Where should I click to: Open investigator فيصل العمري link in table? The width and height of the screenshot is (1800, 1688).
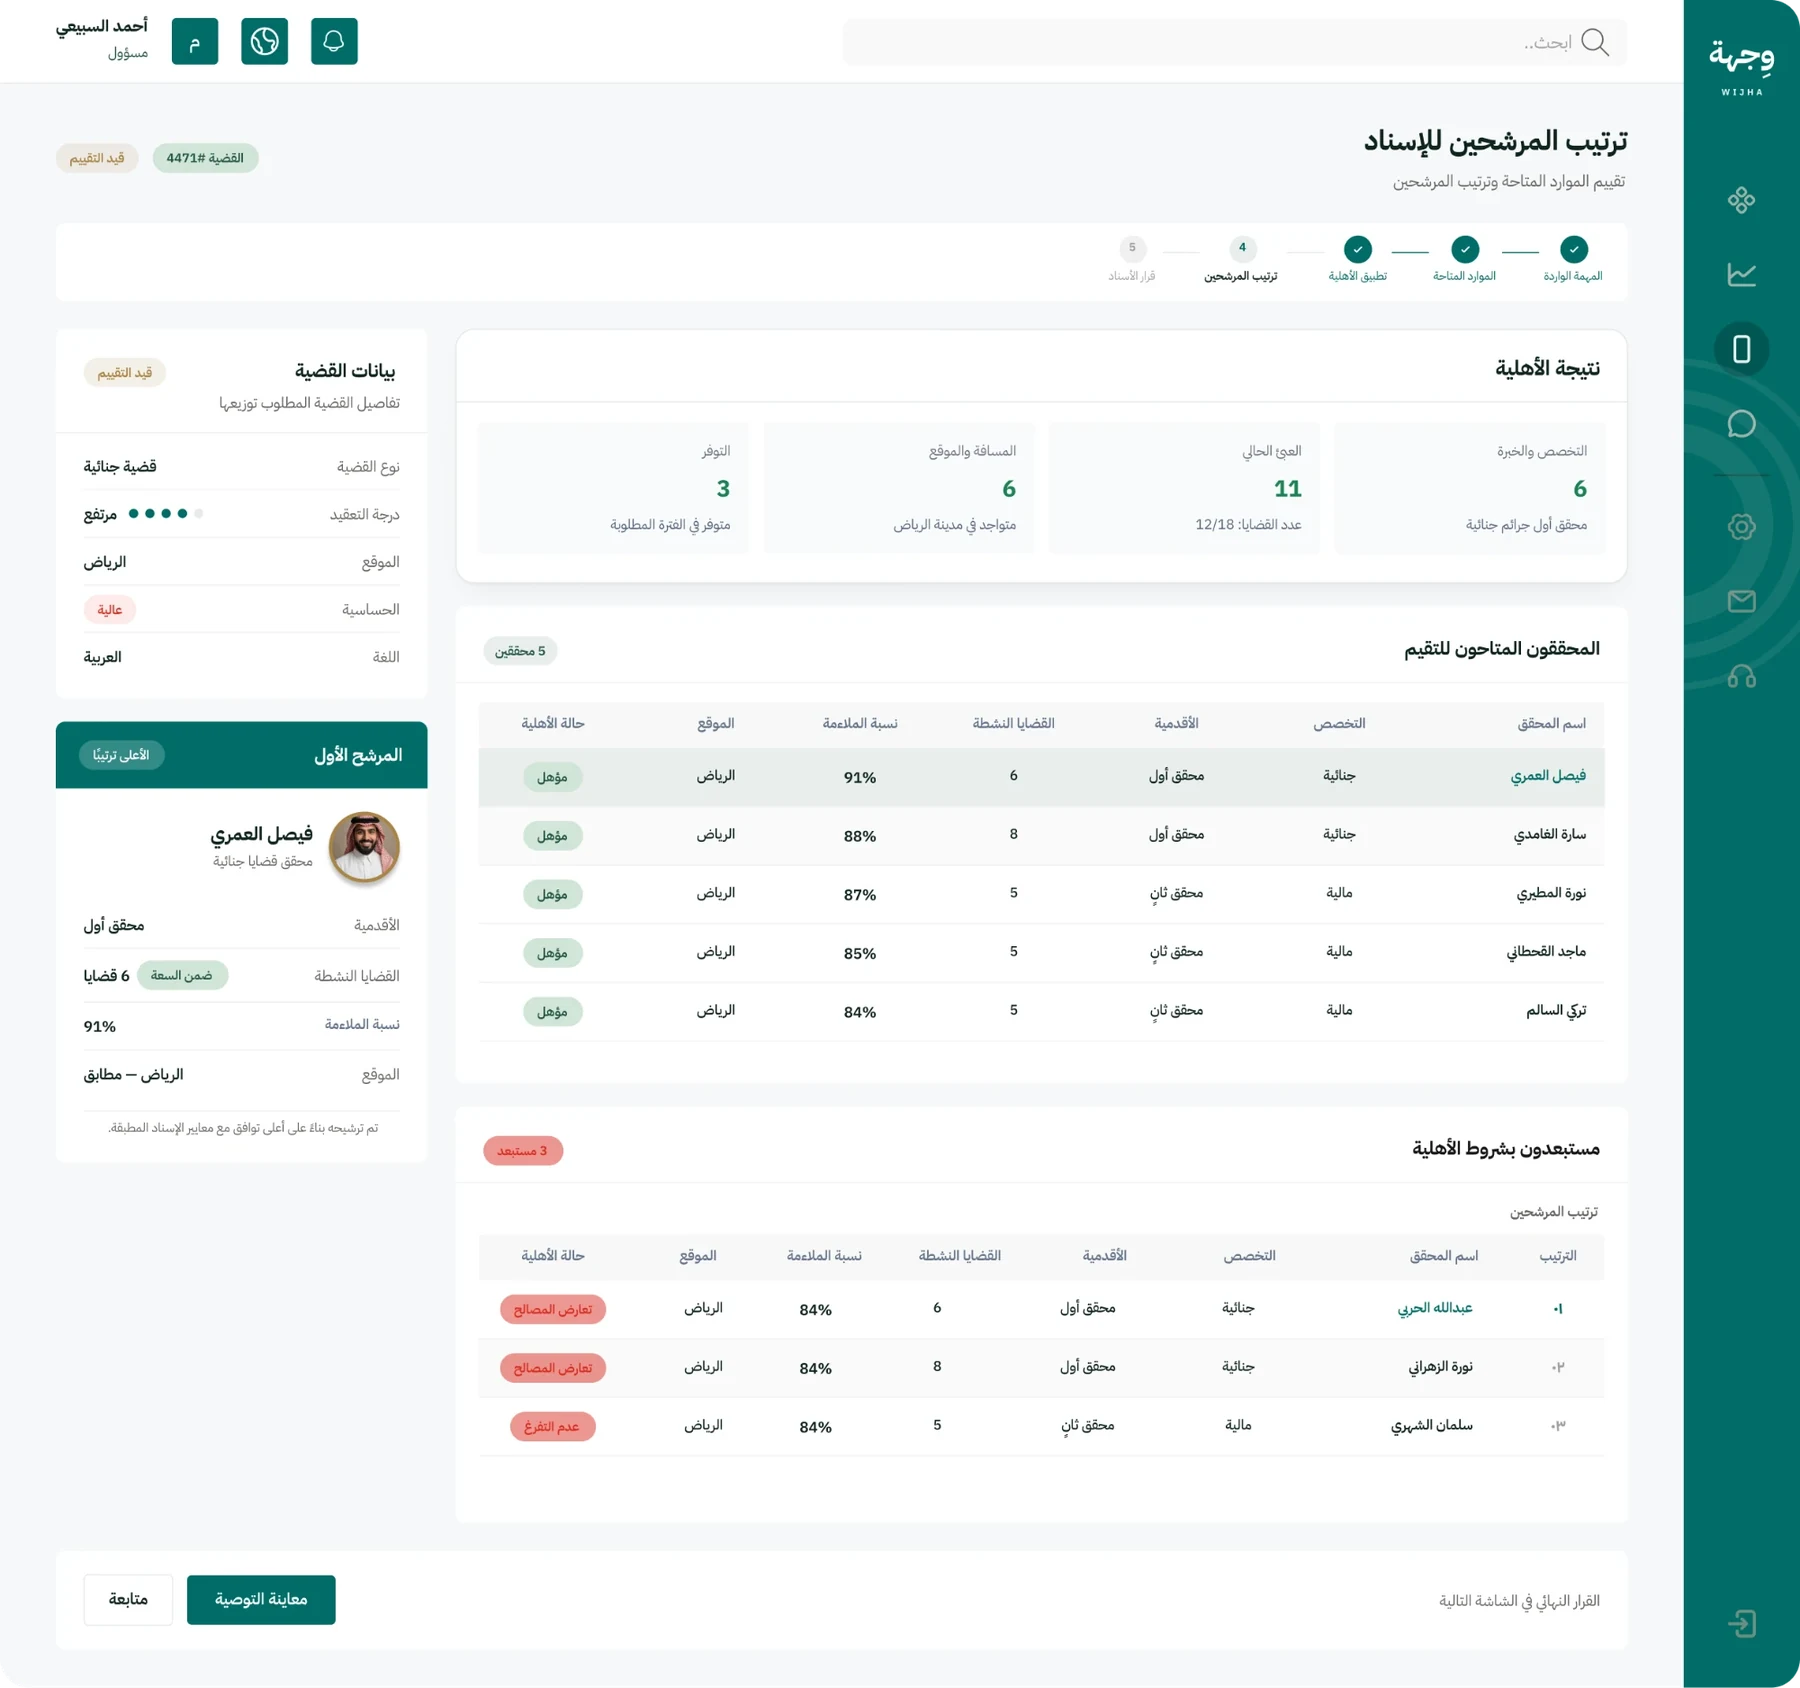coord(1548,776)
